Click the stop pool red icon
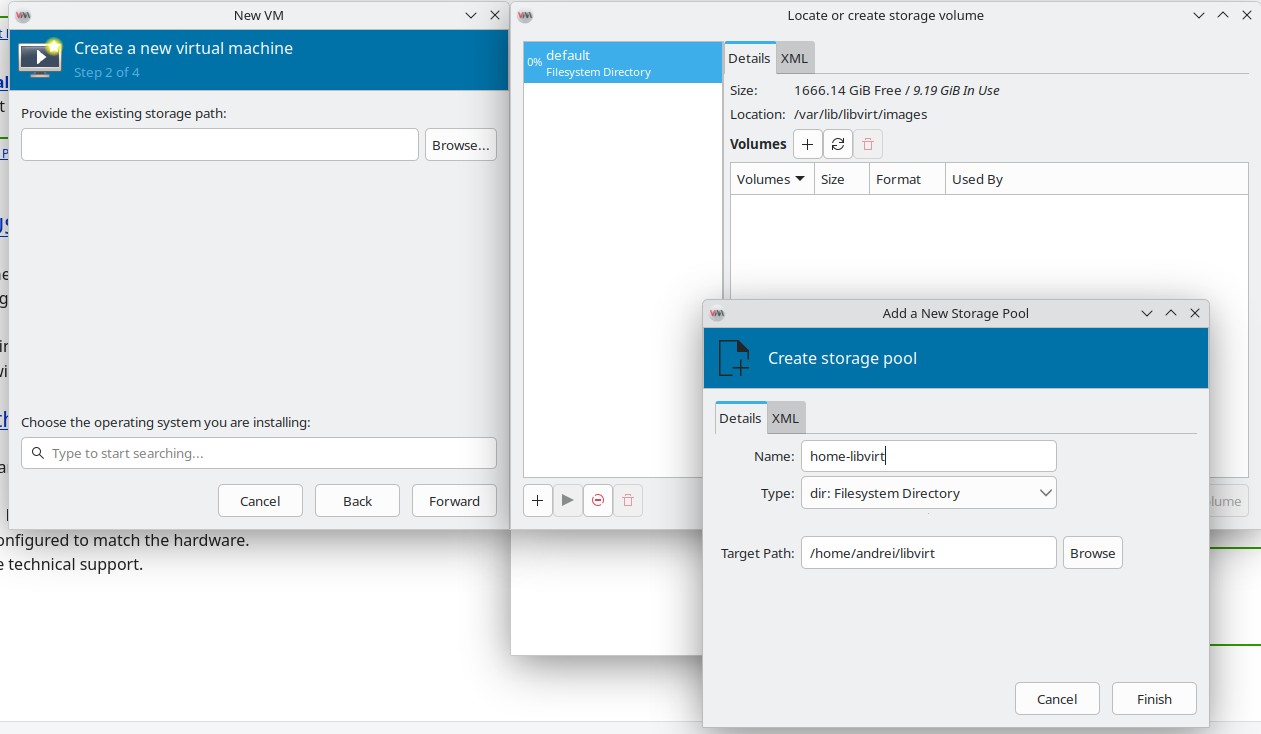Image resolution: width=1261 pixels, height=734 pixels. click(x=598, y=500)
